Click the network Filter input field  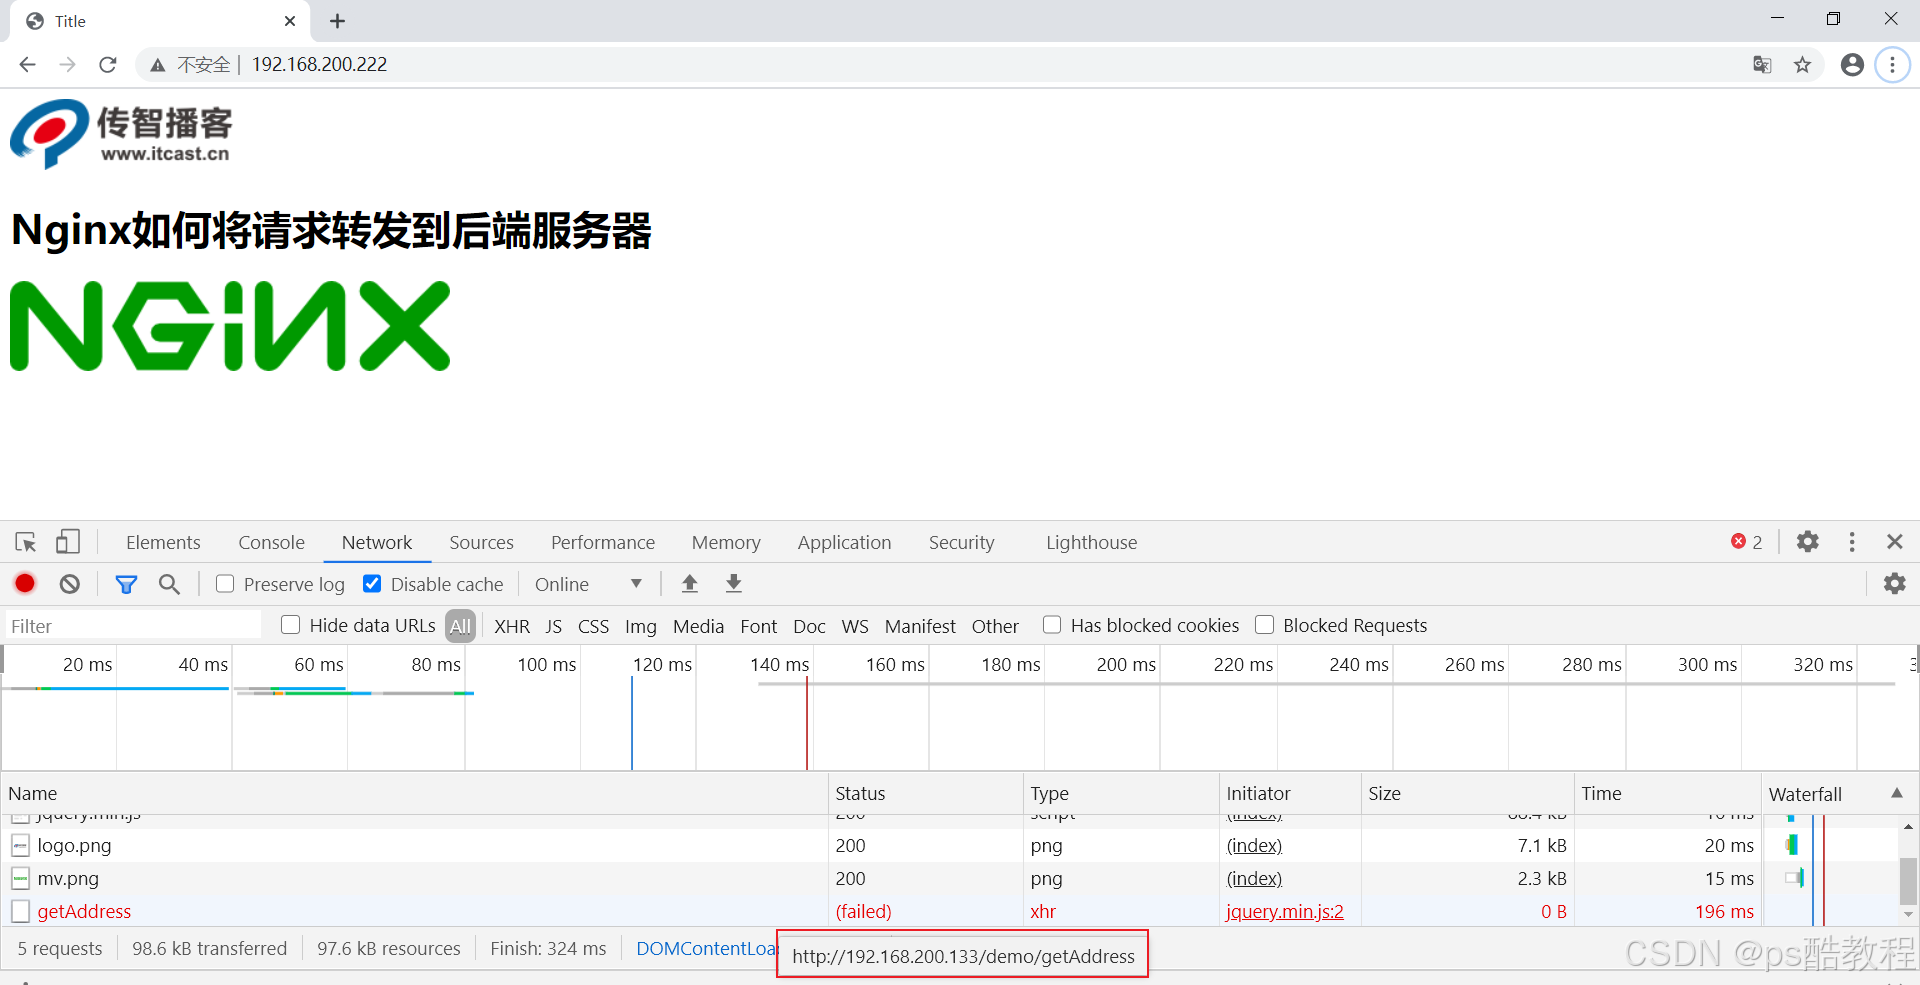pos(134,626)
